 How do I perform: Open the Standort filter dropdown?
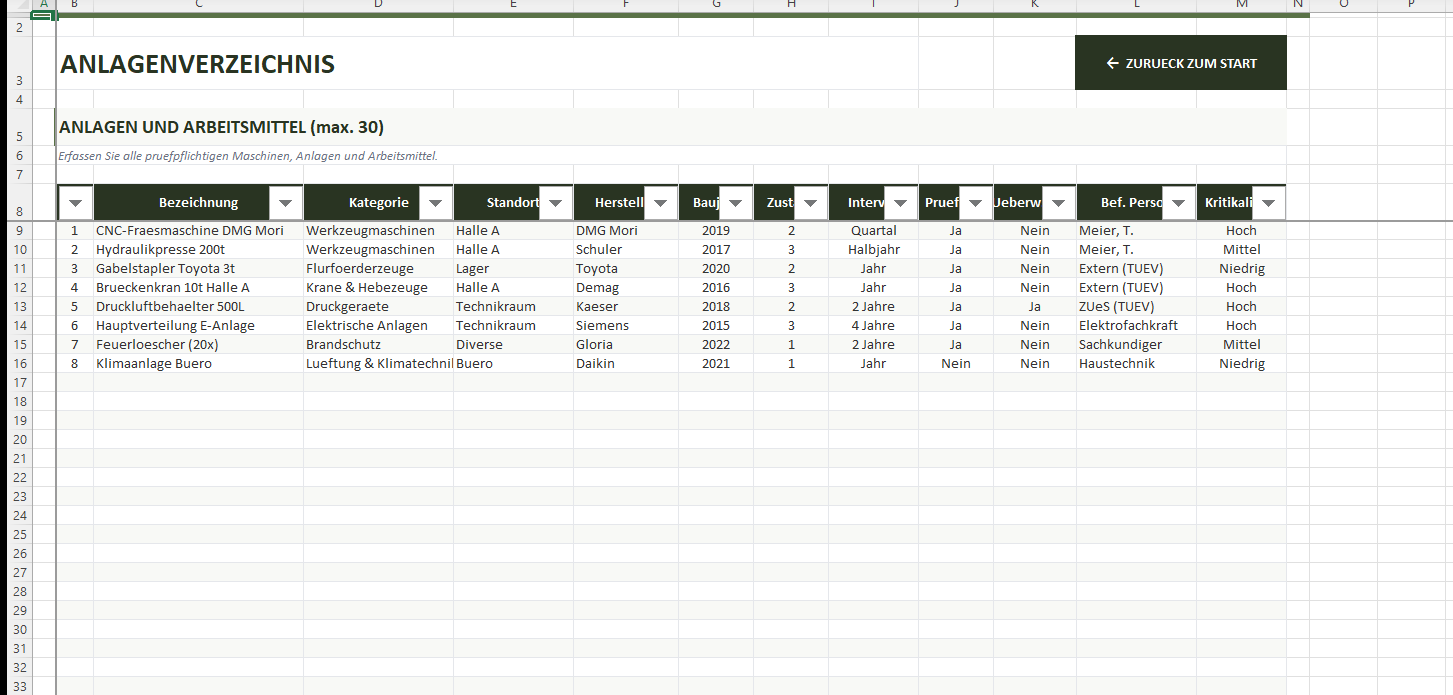[x=555, y=203]
